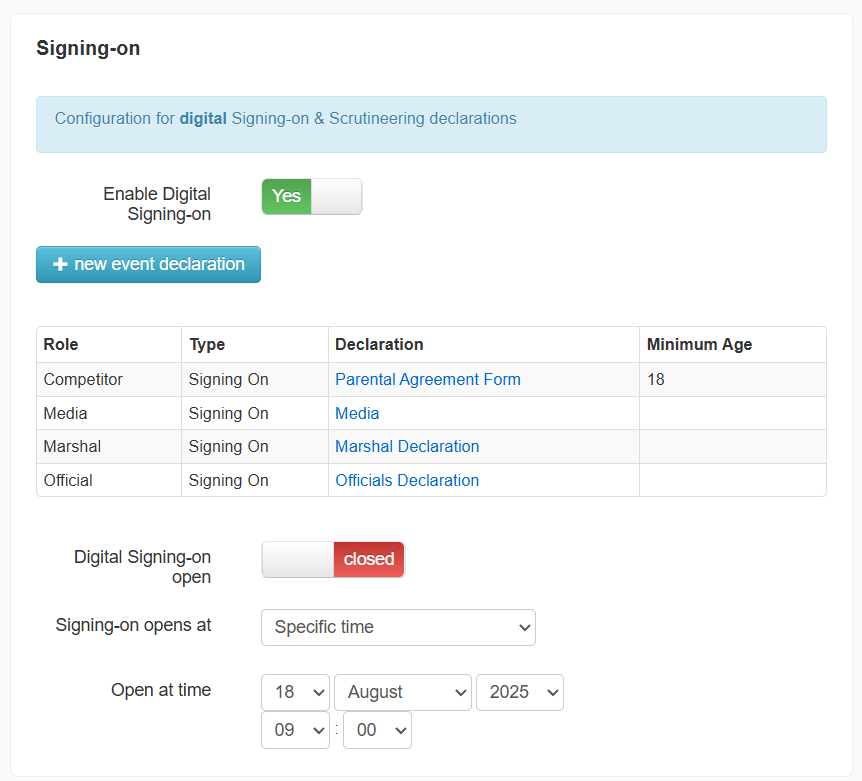Open the Media declaration link
Screen dimensions: 862x781
357,414
